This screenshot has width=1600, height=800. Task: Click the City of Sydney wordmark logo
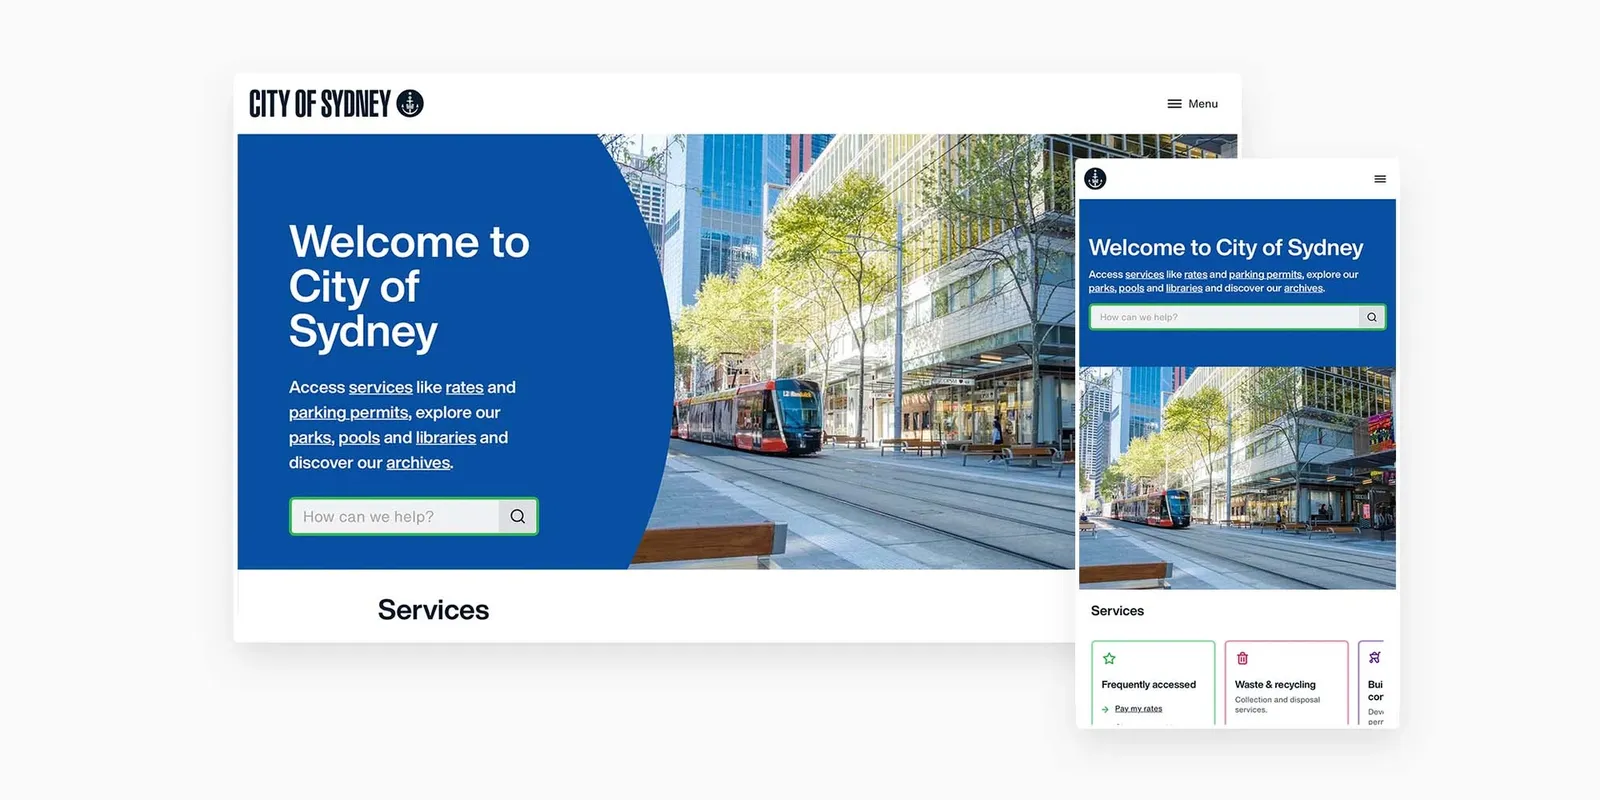tap(320, 103)
